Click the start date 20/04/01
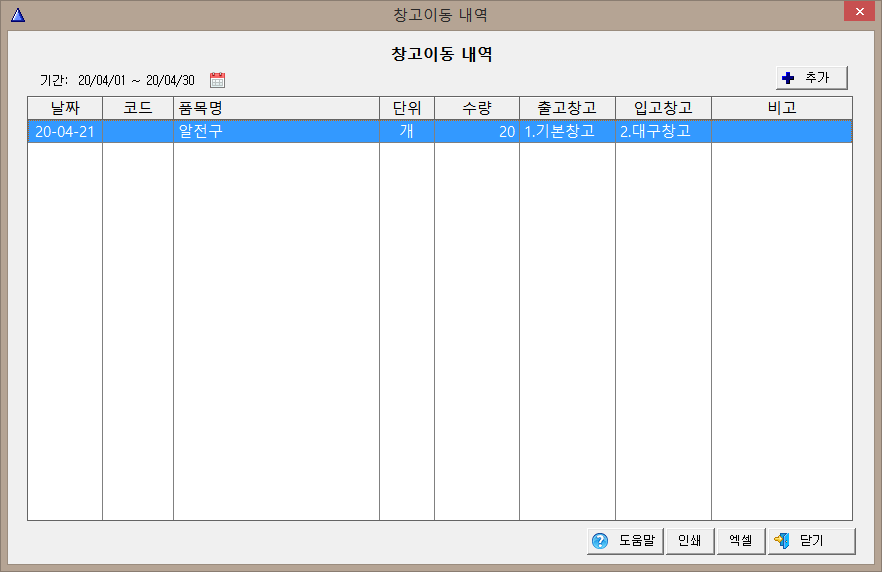Viewport: 882px width, 572px height. pyautogui.click(x=102, y=80)
